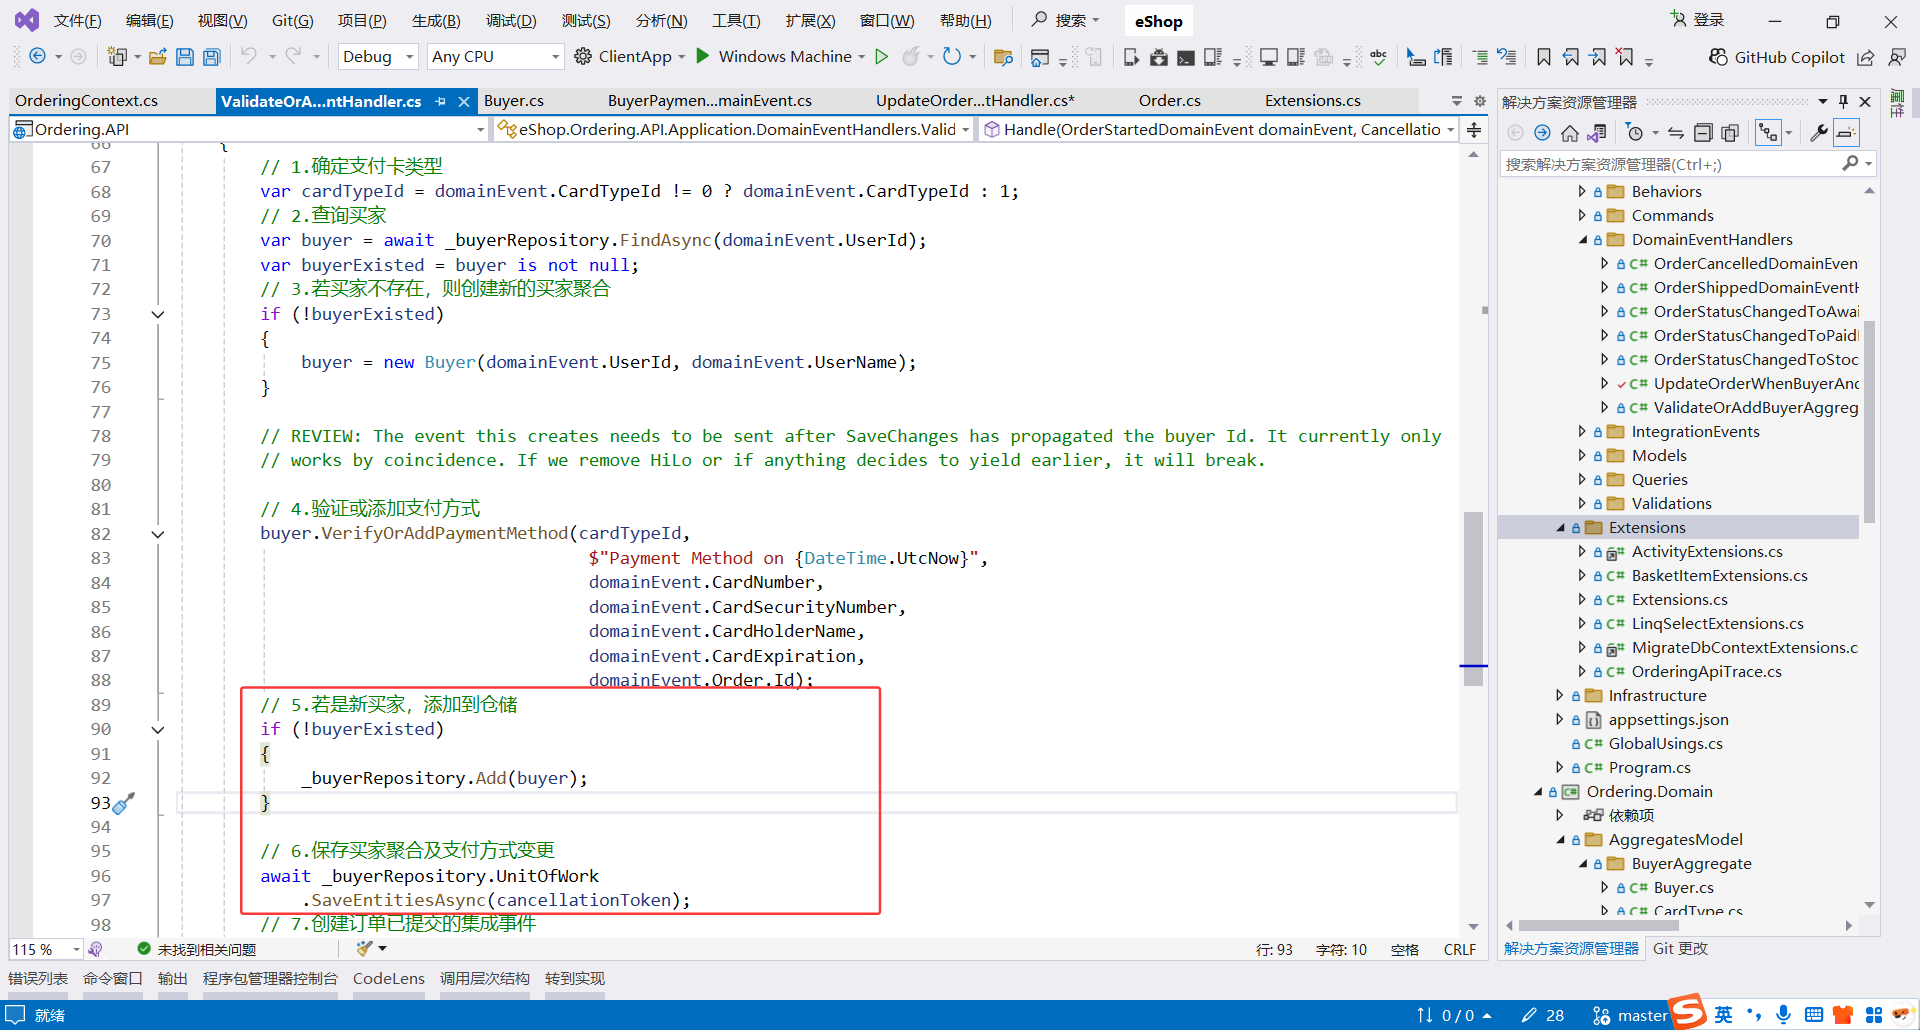Toggle auto-hide pin of Solution Explorer panel
This screenshot has height=1030, width=1920.
[x=1843, y=101]
